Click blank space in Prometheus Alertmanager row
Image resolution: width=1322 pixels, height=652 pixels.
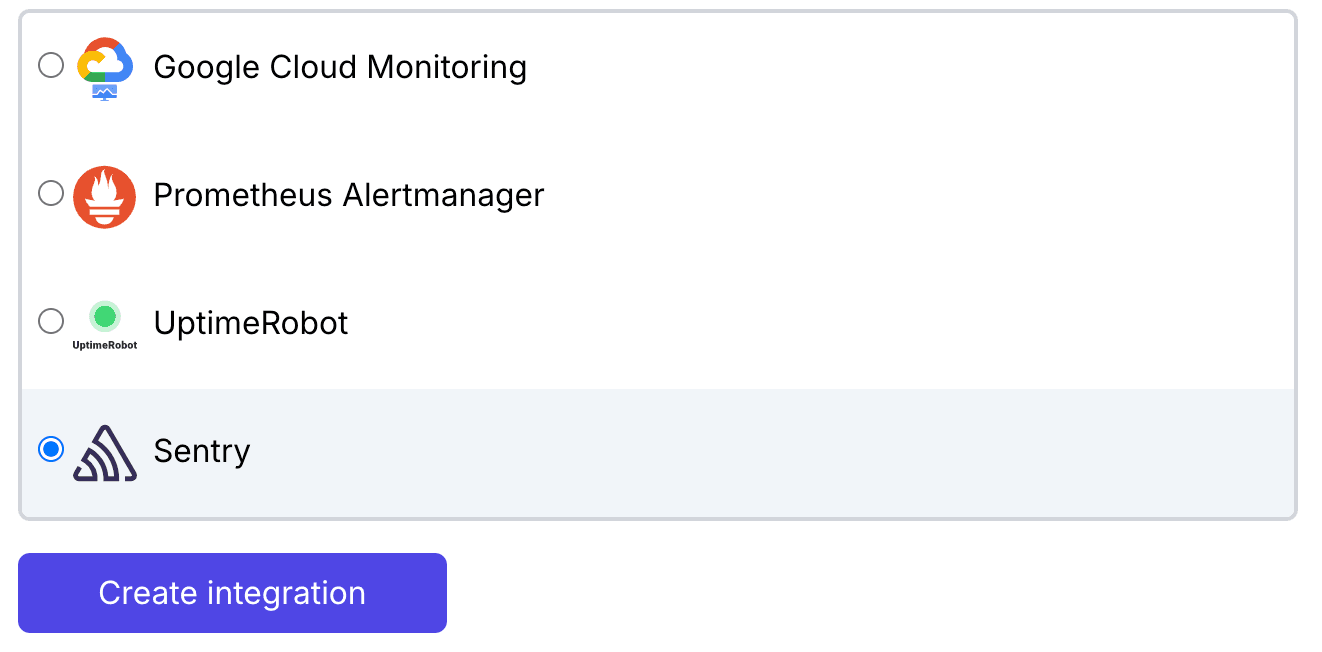(x=900, y=195)
